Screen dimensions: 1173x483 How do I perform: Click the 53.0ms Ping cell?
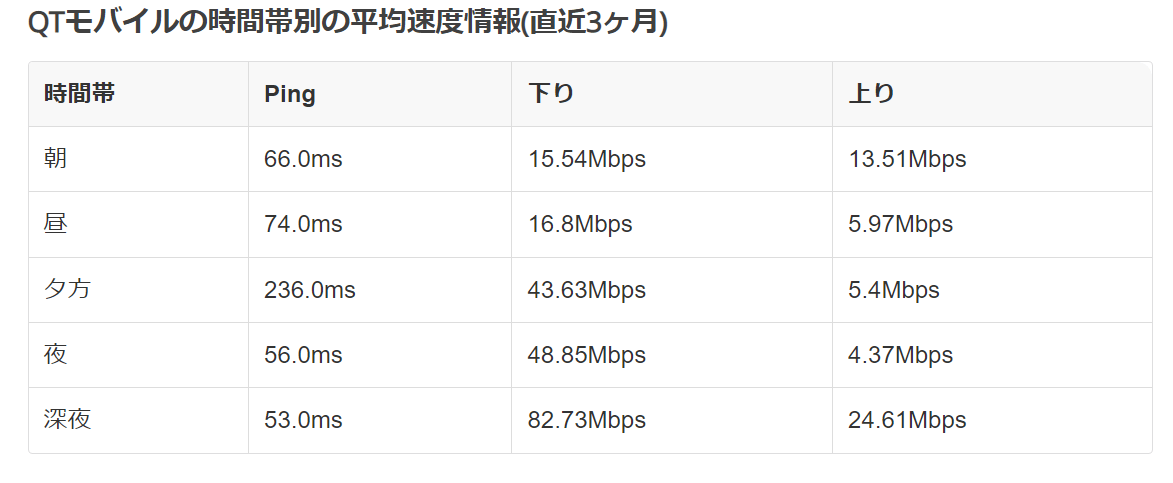coord(303,420)
